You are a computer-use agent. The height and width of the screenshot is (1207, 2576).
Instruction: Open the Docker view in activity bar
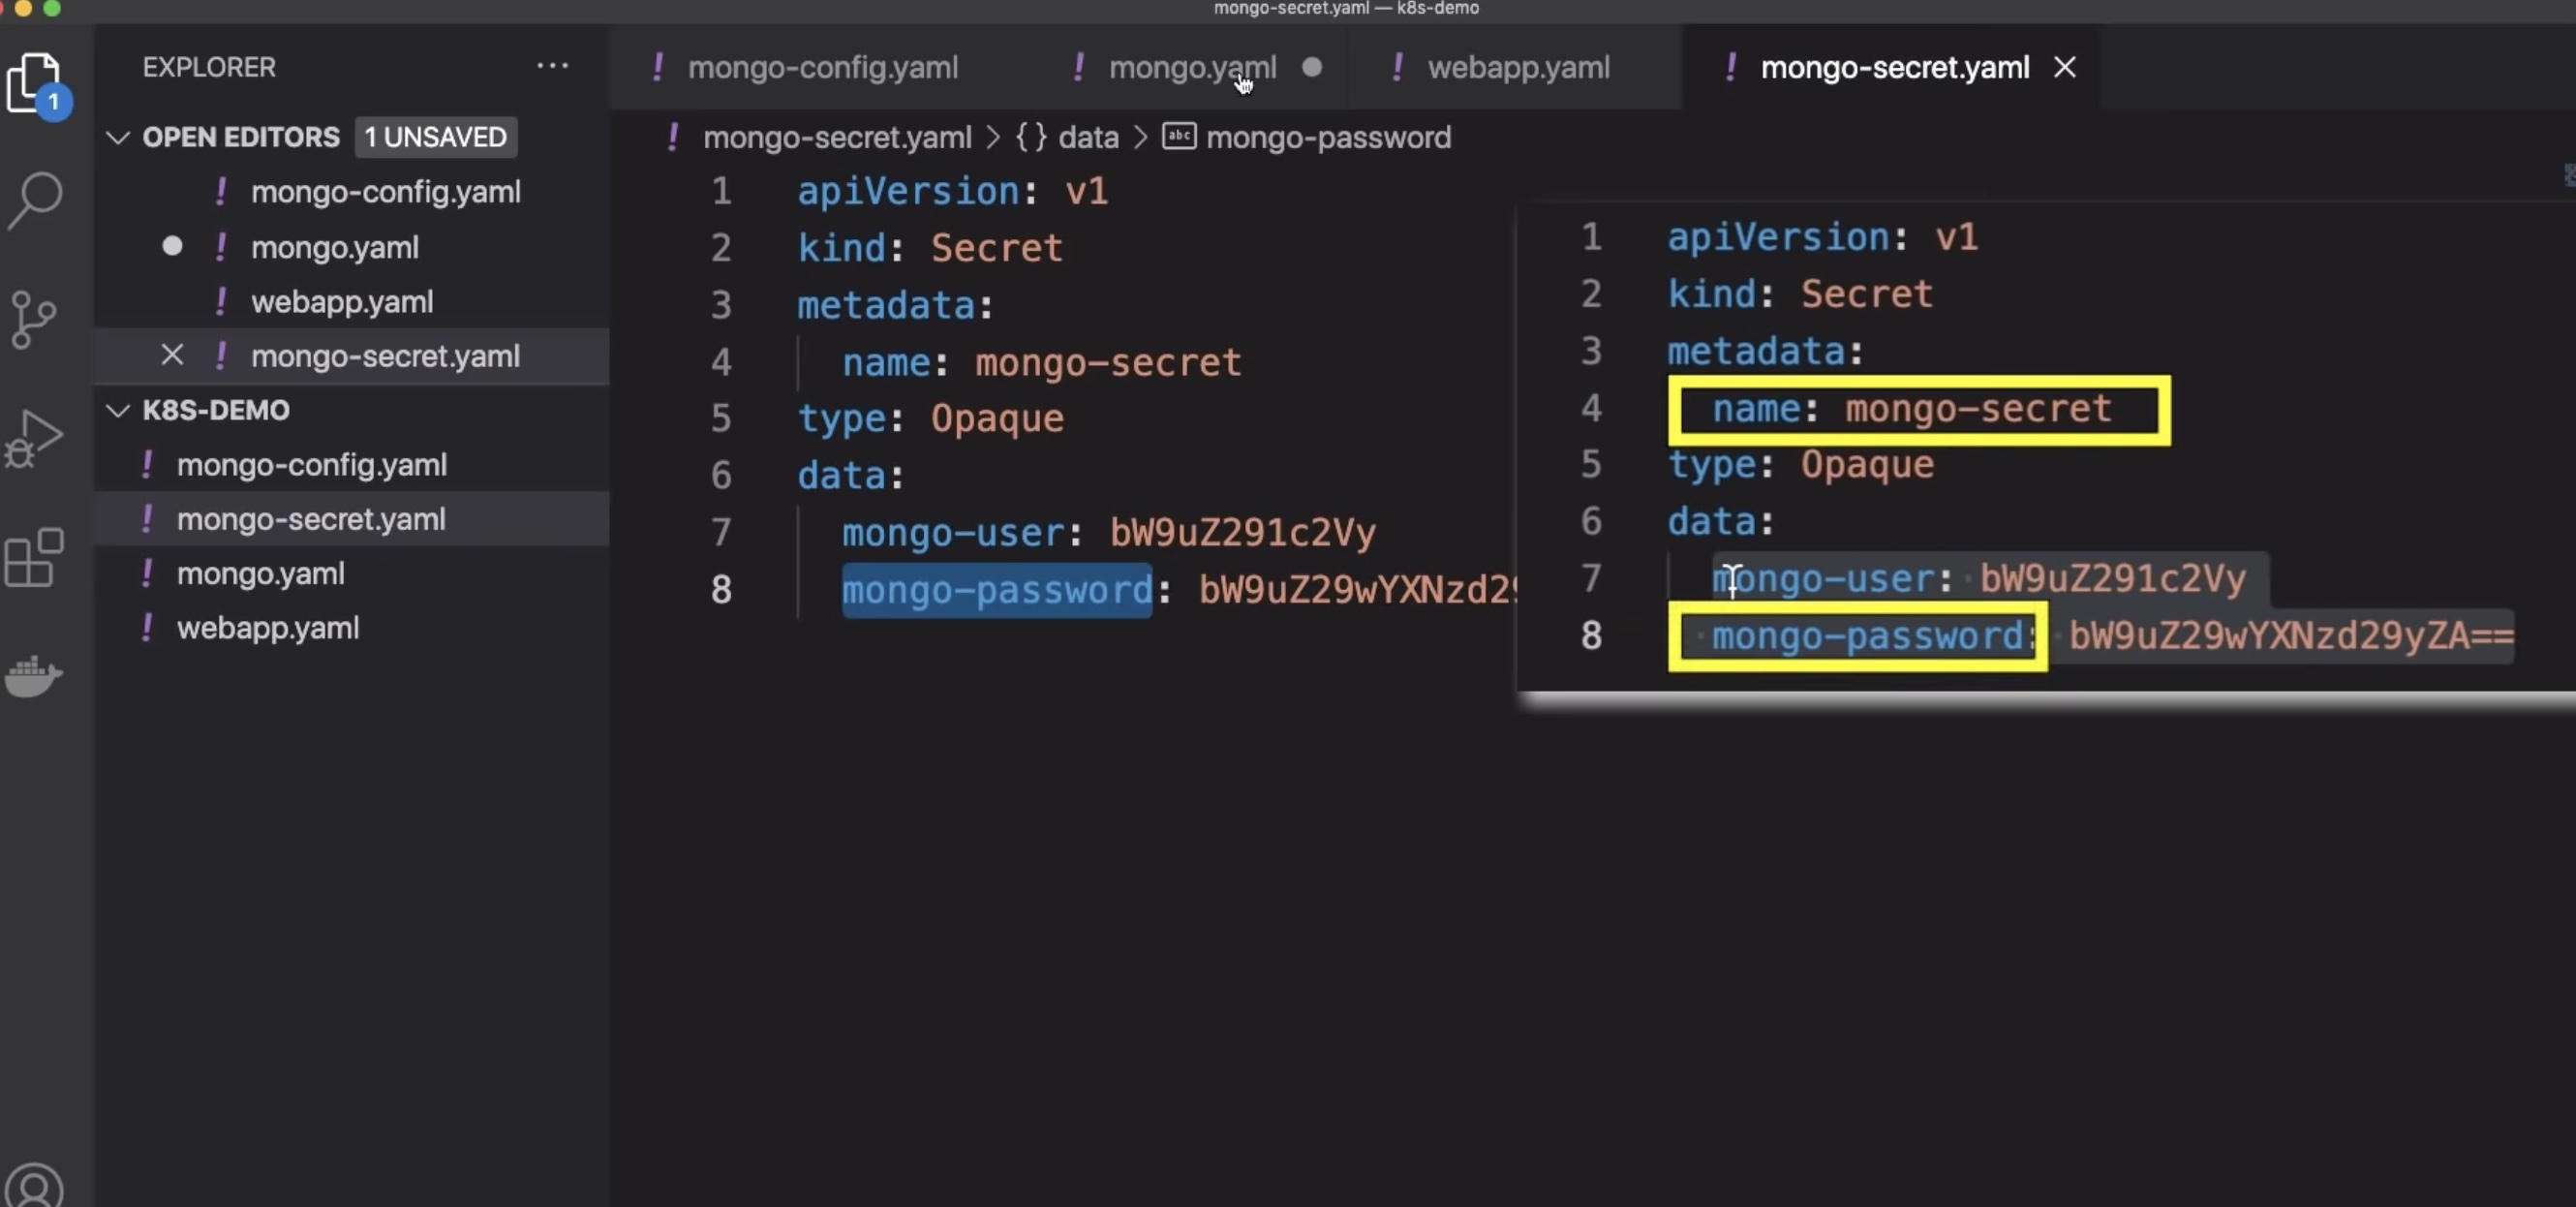(34, 677)
